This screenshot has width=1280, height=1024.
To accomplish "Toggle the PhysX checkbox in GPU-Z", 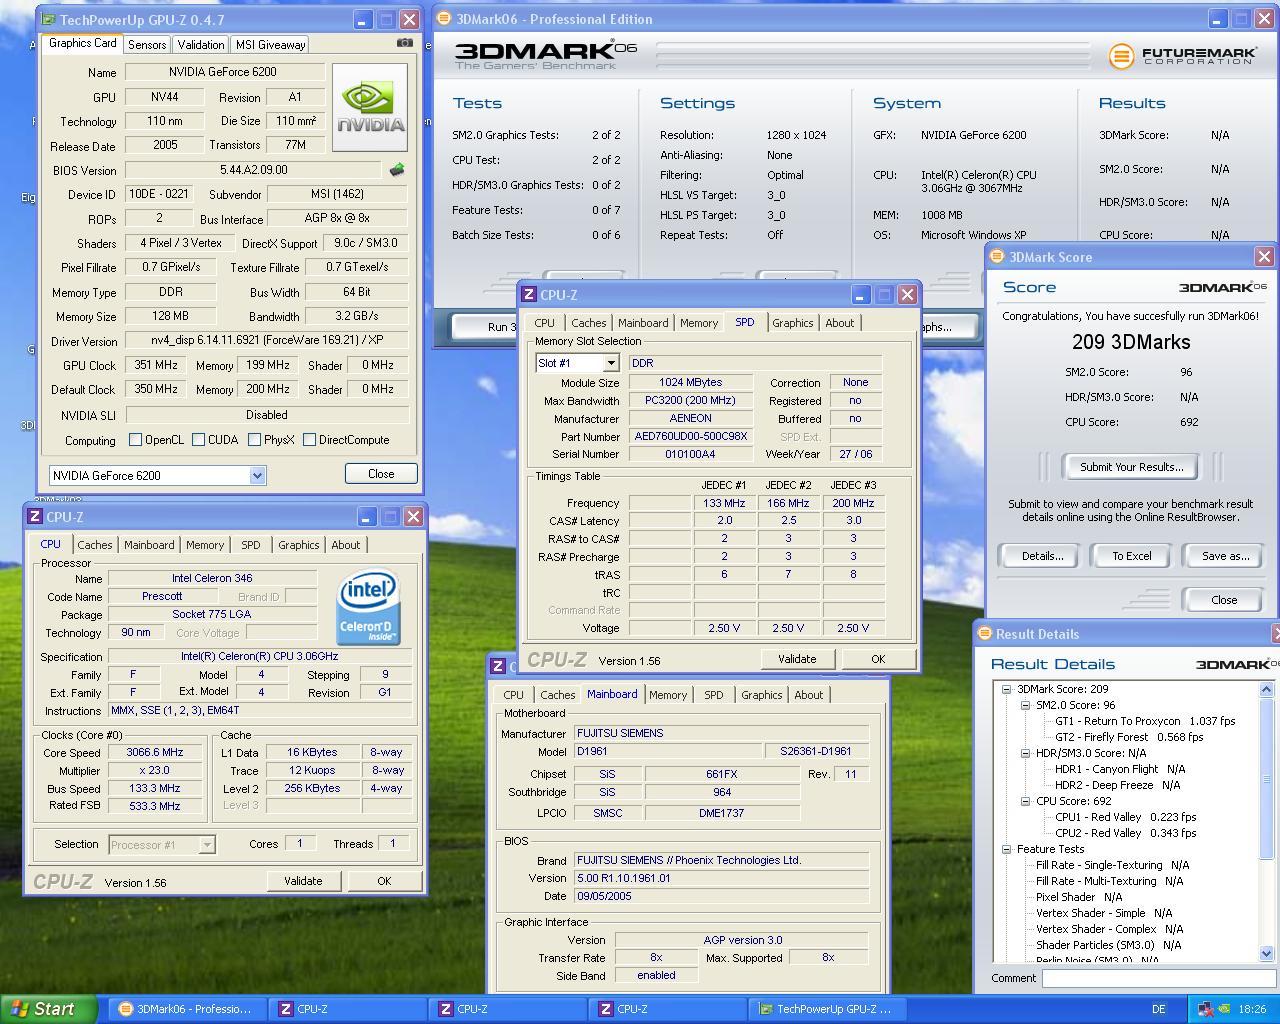I will tap(254, 440).
